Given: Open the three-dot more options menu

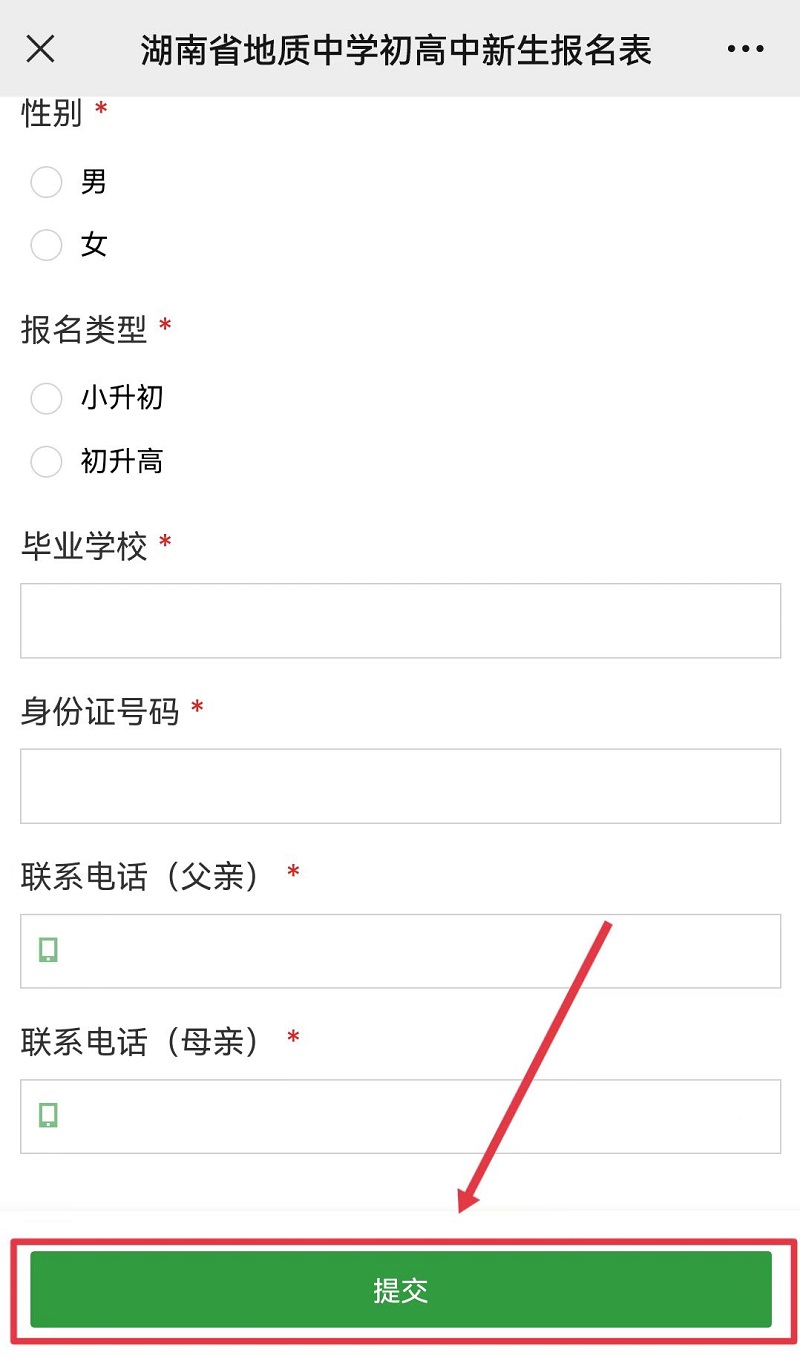Looking at the screenshot, I should (x=745, y=49).
